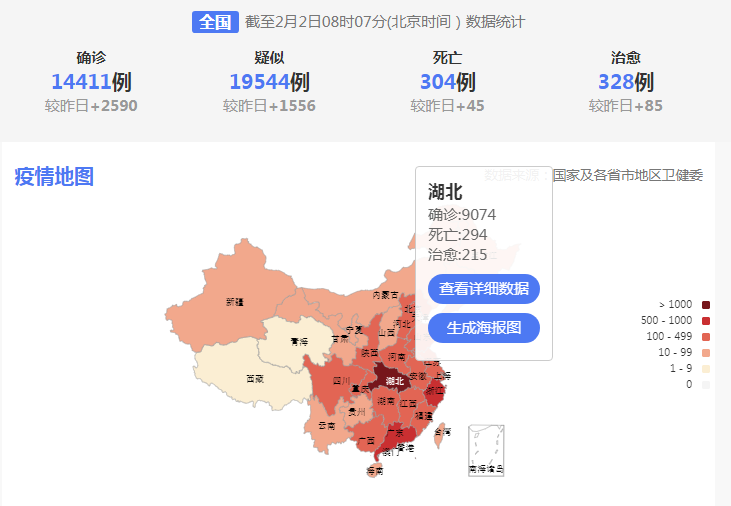Screen dimensions: 731x506
Task: Select 福建 province on the map
Action: pyautogui.click(x=422, y=415)
